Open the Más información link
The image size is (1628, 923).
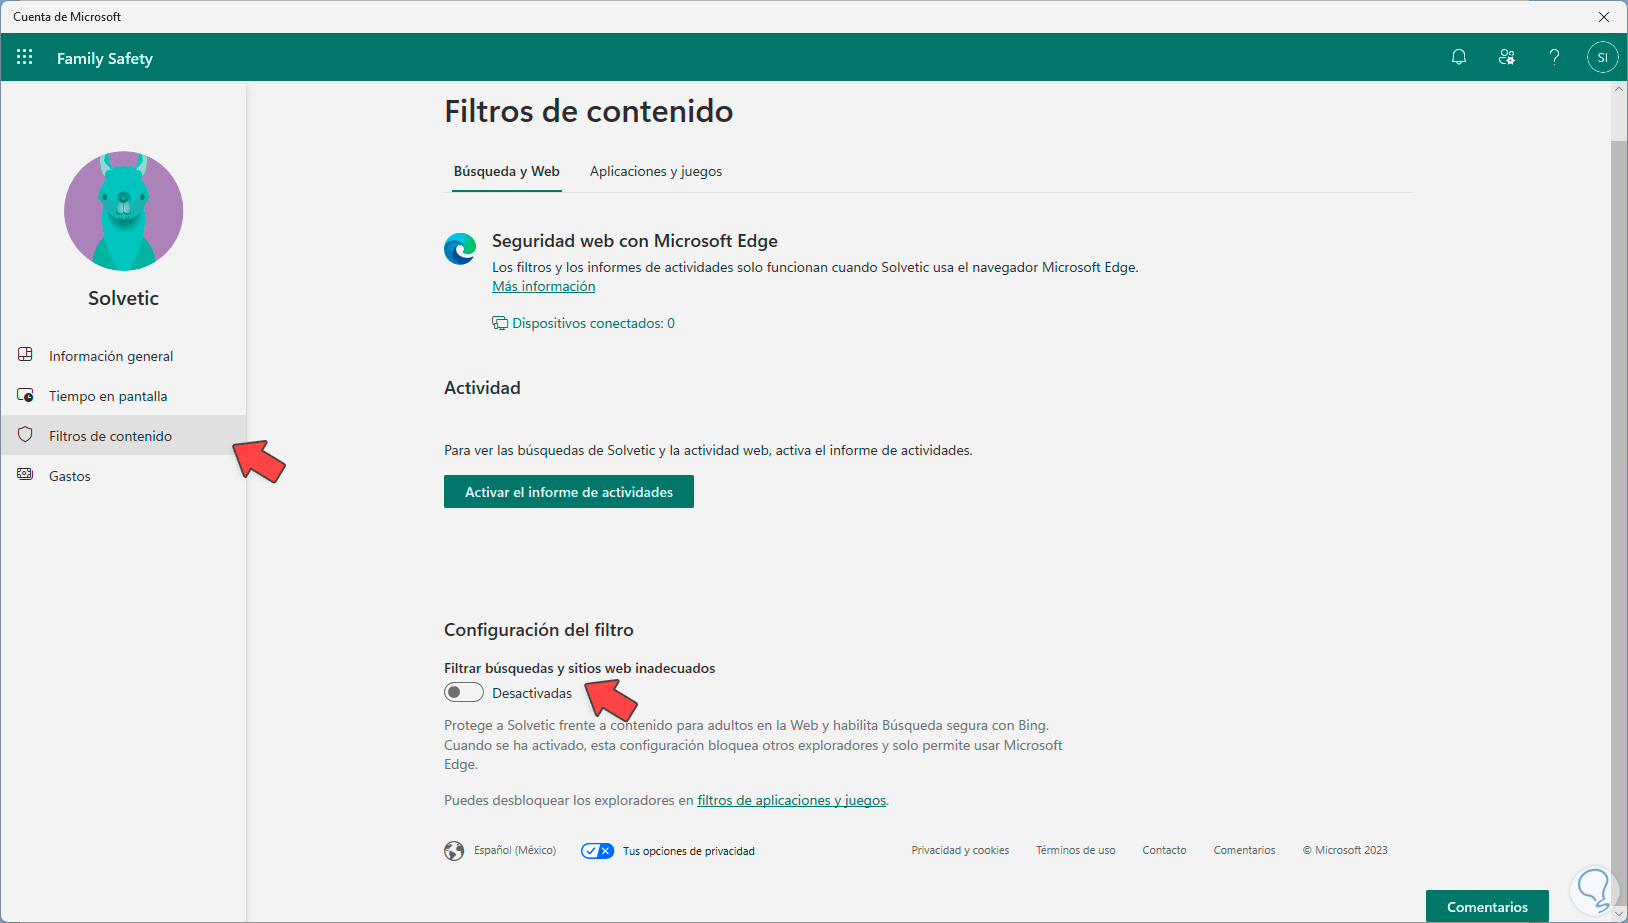click(543, 286)
